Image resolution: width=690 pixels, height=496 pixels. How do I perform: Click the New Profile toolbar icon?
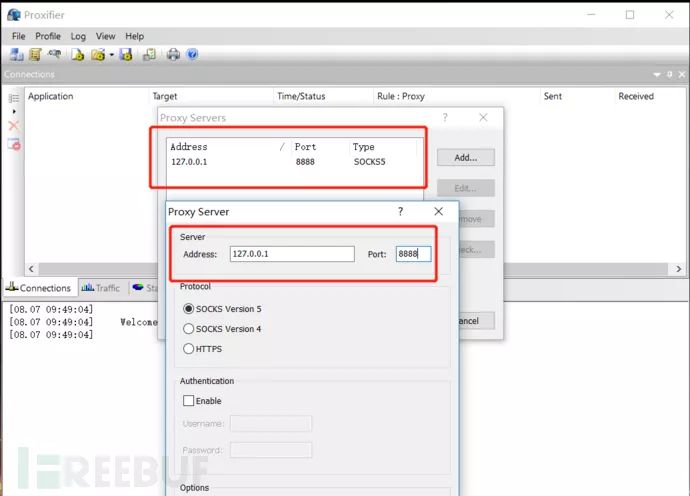click(x=78, y=55)
